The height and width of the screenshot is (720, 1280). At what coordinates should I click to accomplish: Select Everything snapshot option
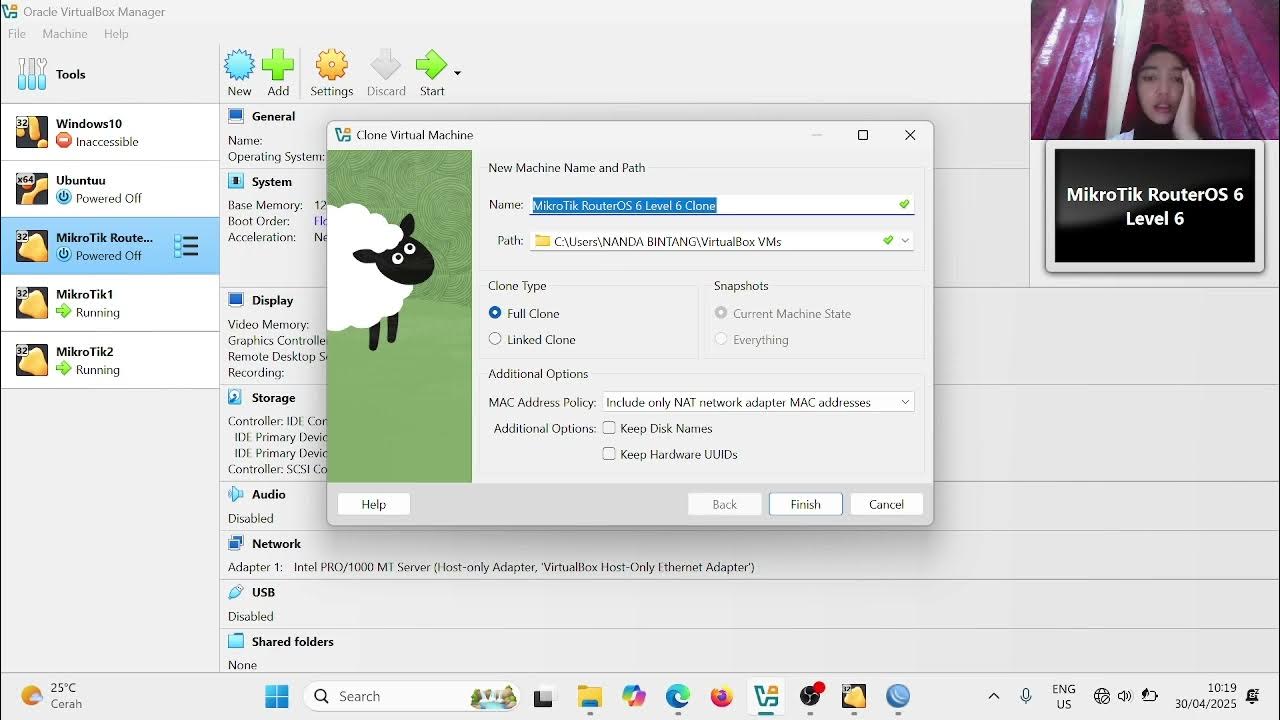point(721,339)
